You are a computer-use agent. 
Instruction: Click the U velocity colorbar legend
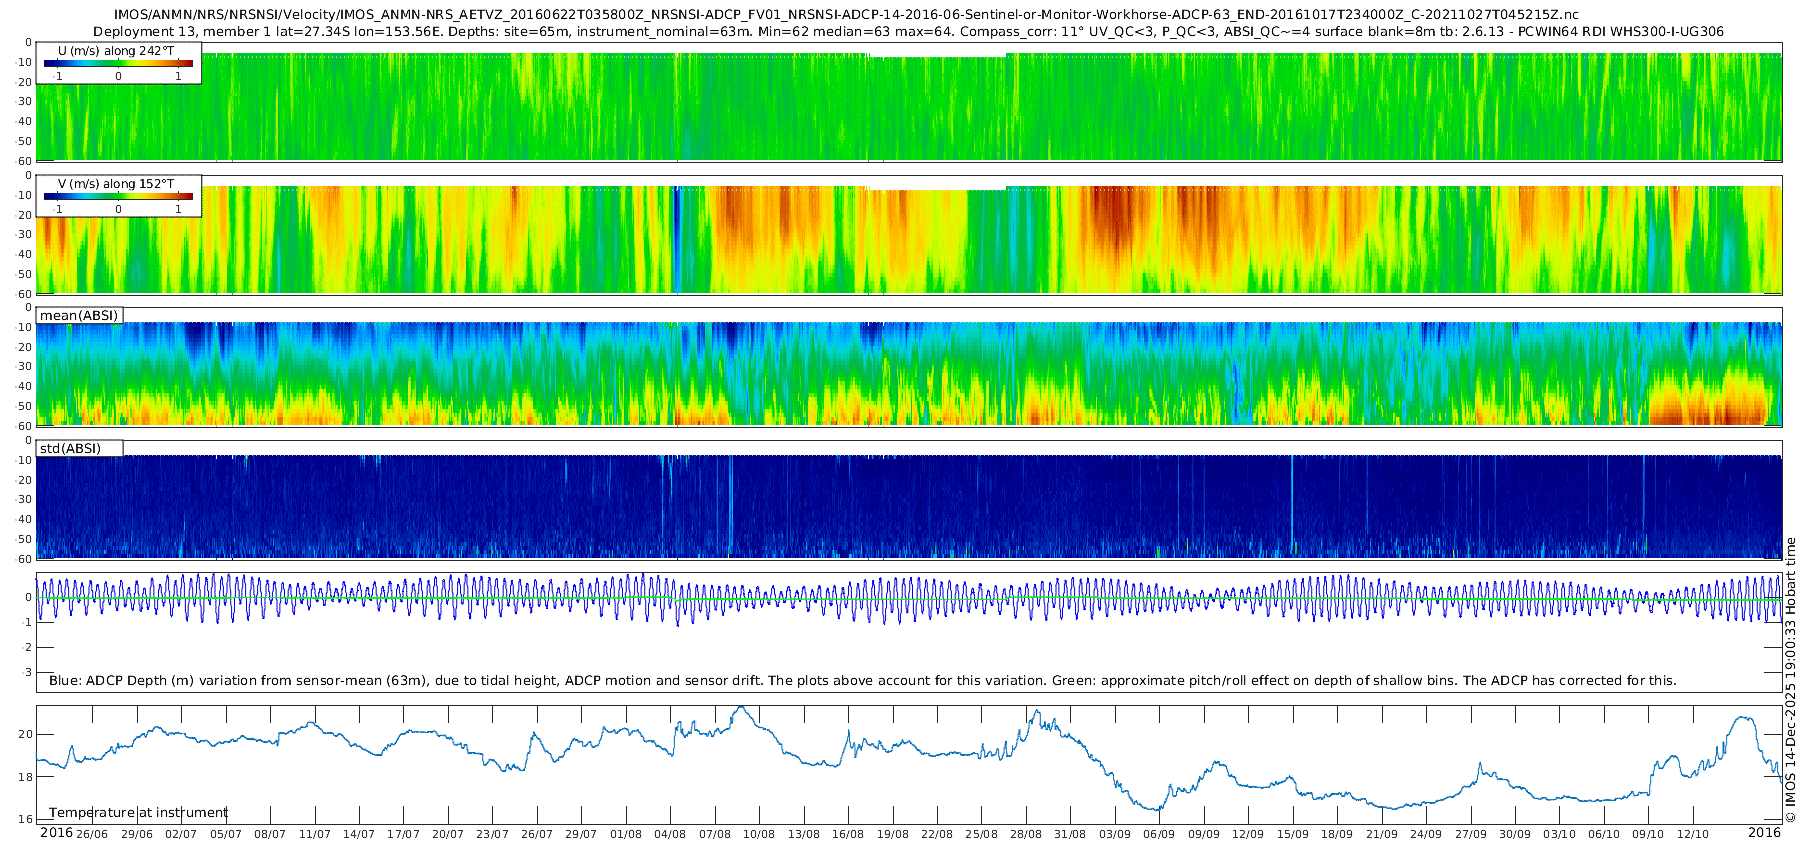(118, 63)
